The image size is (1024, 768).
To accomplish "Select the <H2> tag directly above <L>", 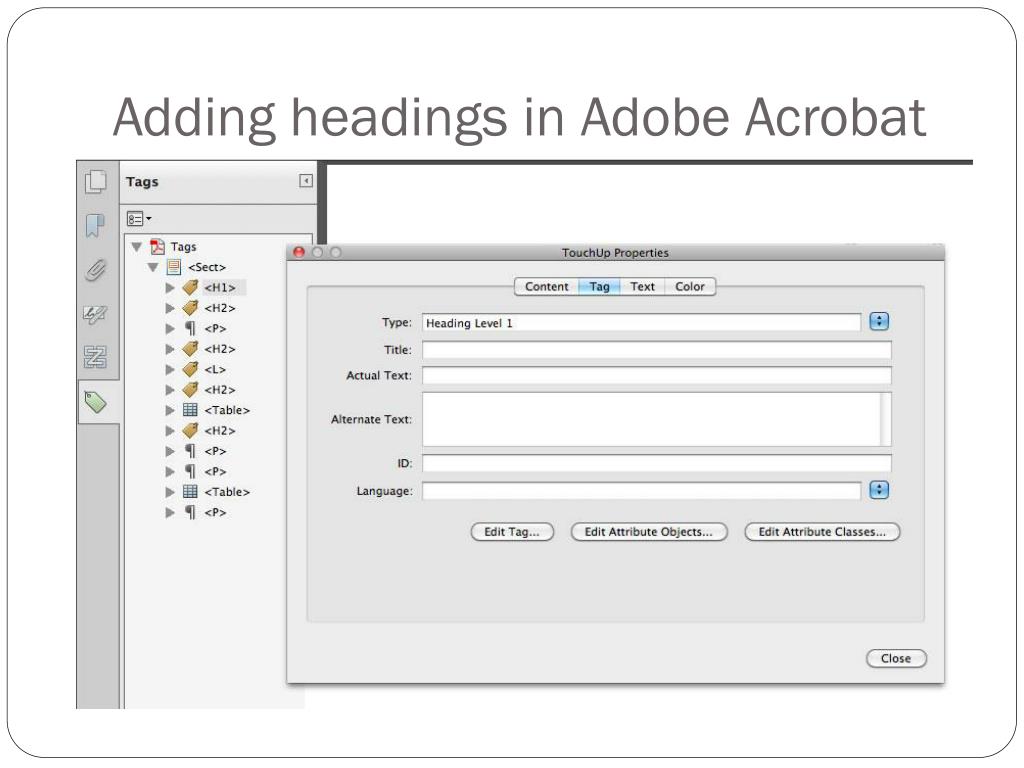I will click(220, 349).
